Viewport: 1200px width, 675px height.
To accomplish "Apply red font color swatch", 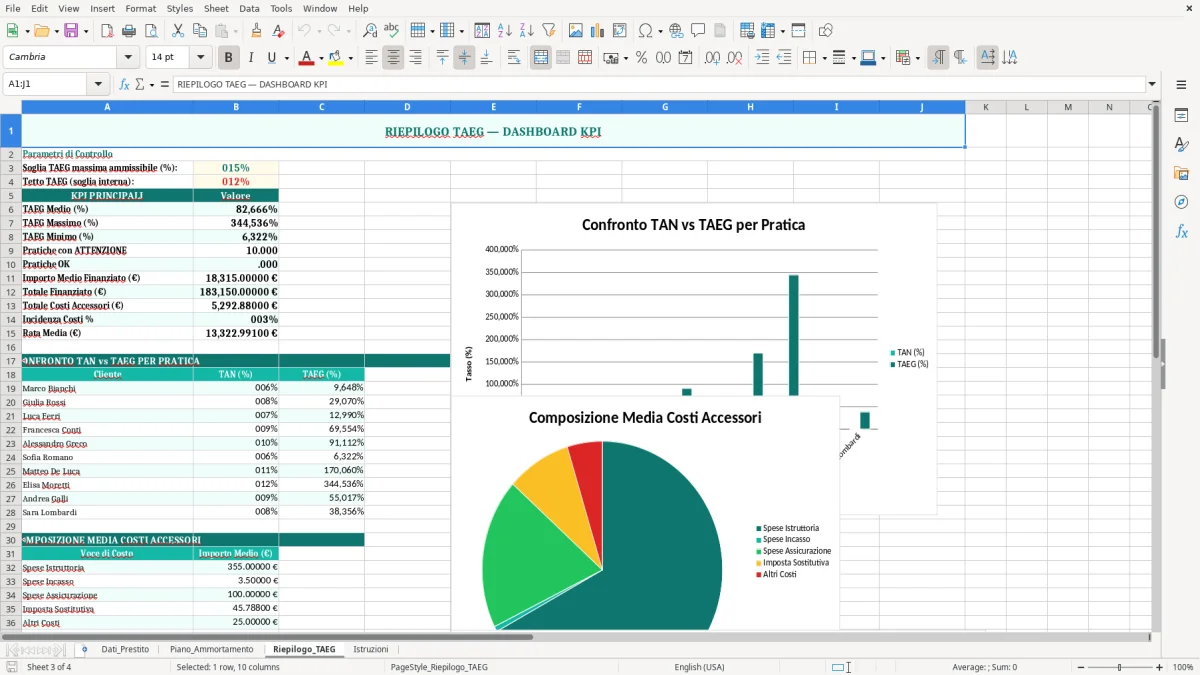I will tap(307, 58).
